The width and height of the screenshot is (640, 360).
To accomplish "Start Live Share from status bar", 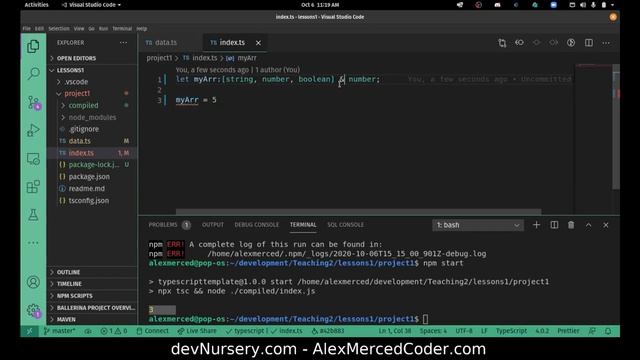I will (197, 331).
